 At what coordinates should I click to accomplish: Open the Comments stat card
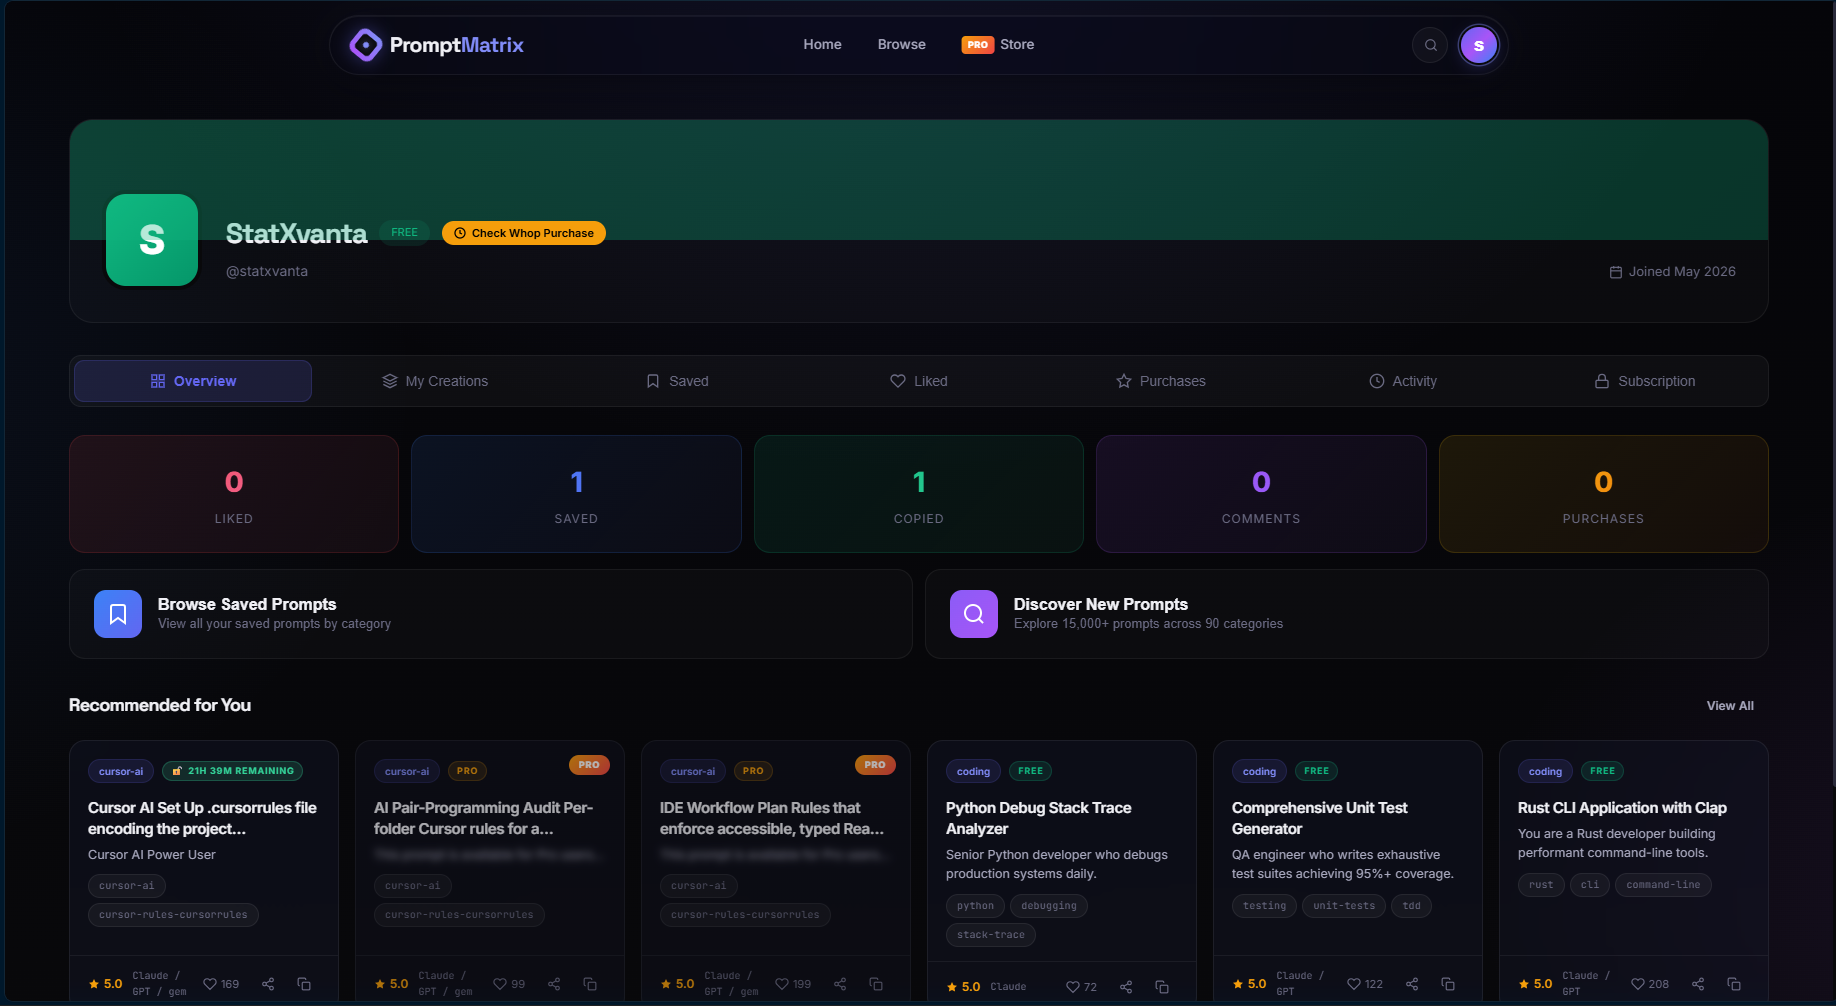tap(1261, 494)
